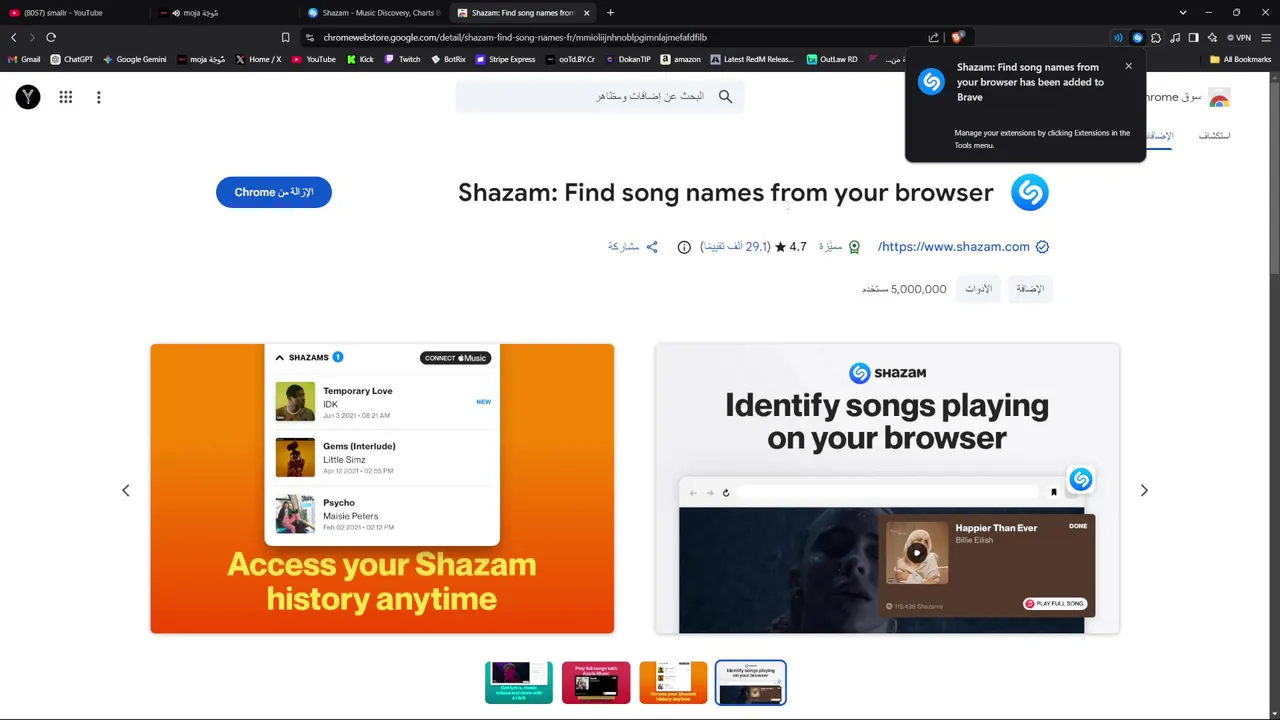Open the Home / X bookmark
The width and height of the screenshot is (1280, 720).
pos(258,59)
